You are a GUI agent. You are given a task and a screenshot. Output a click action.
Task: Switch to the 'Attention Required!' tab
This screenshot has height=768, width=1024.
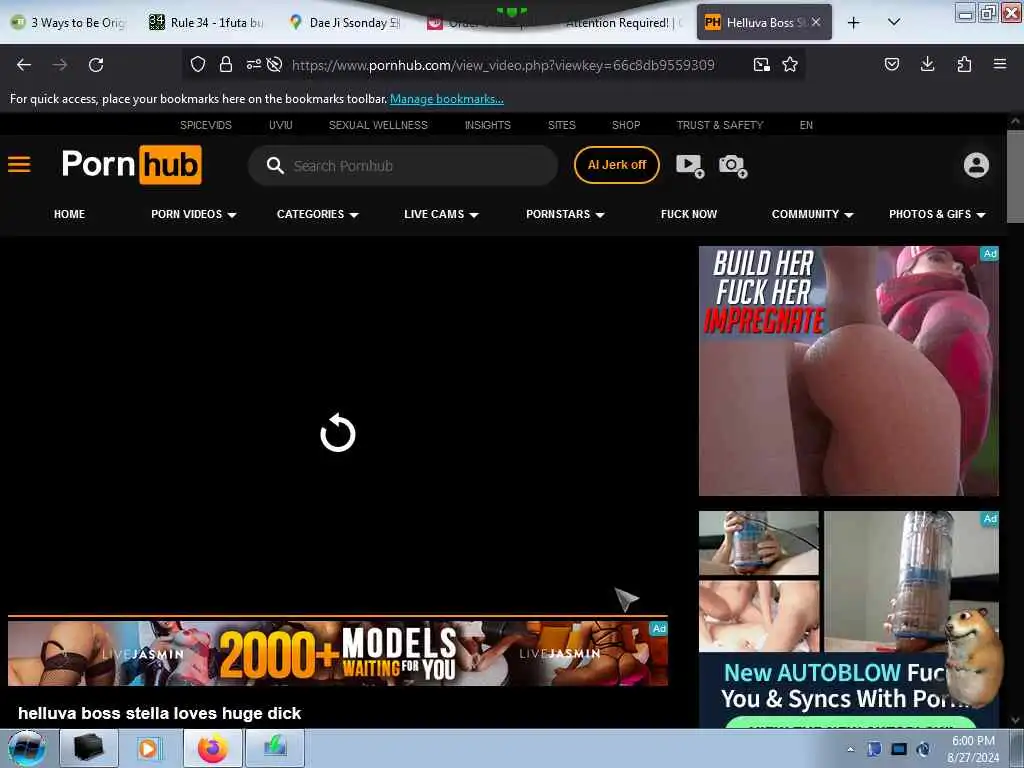point(624,22)
